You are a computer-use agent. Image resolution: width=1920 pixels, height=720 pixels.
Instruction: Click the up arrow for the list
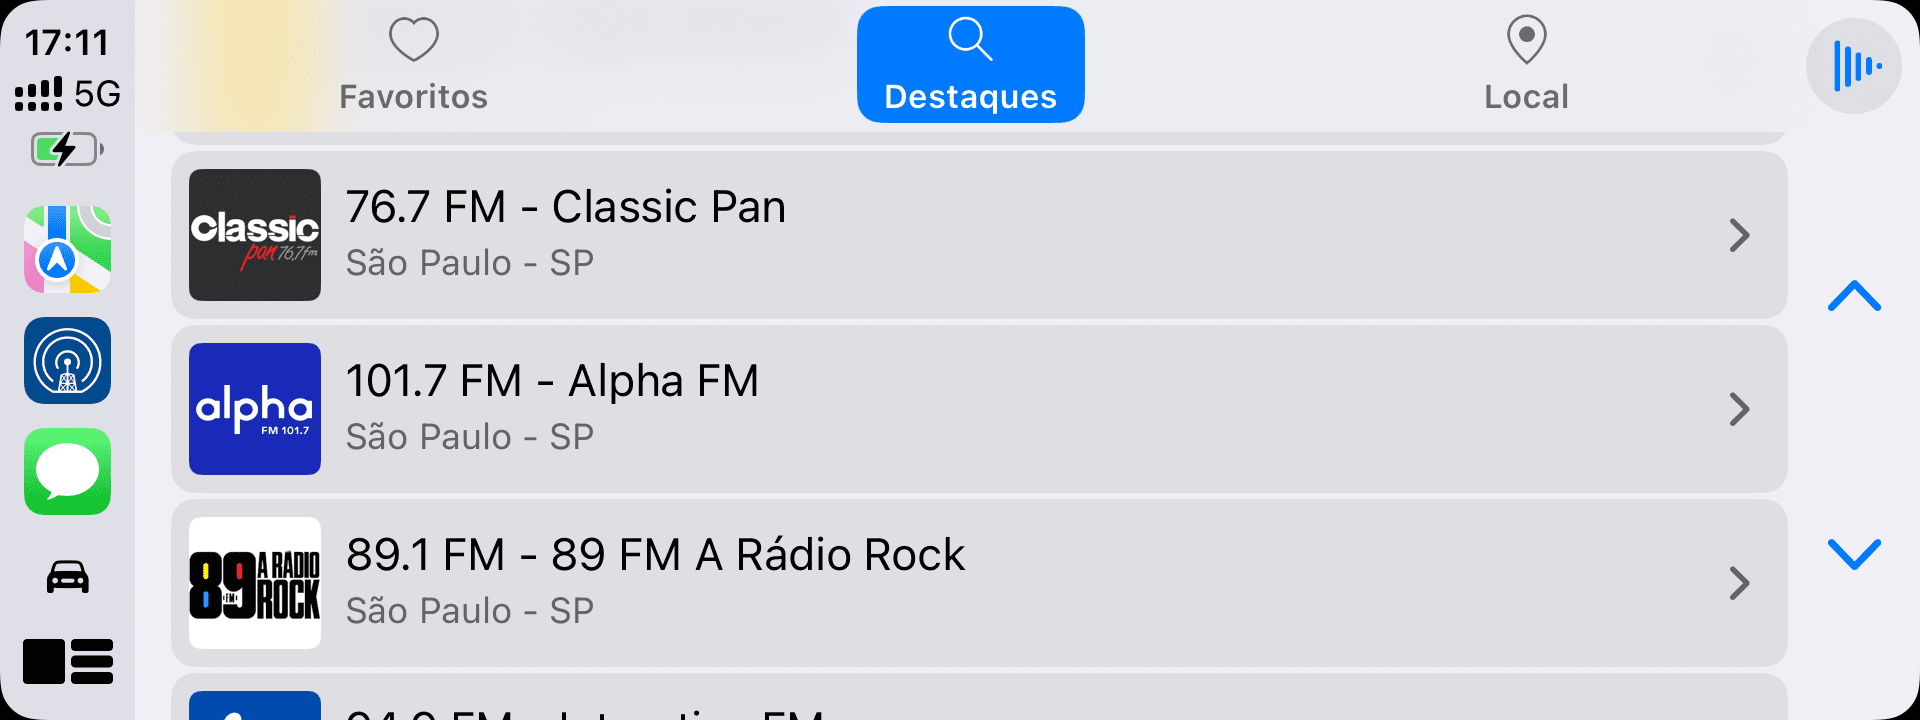[1854, 296]
